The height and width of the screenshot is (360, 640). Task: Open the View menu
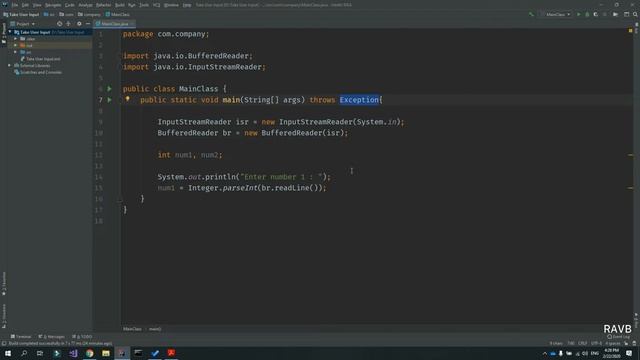point(37,5)
